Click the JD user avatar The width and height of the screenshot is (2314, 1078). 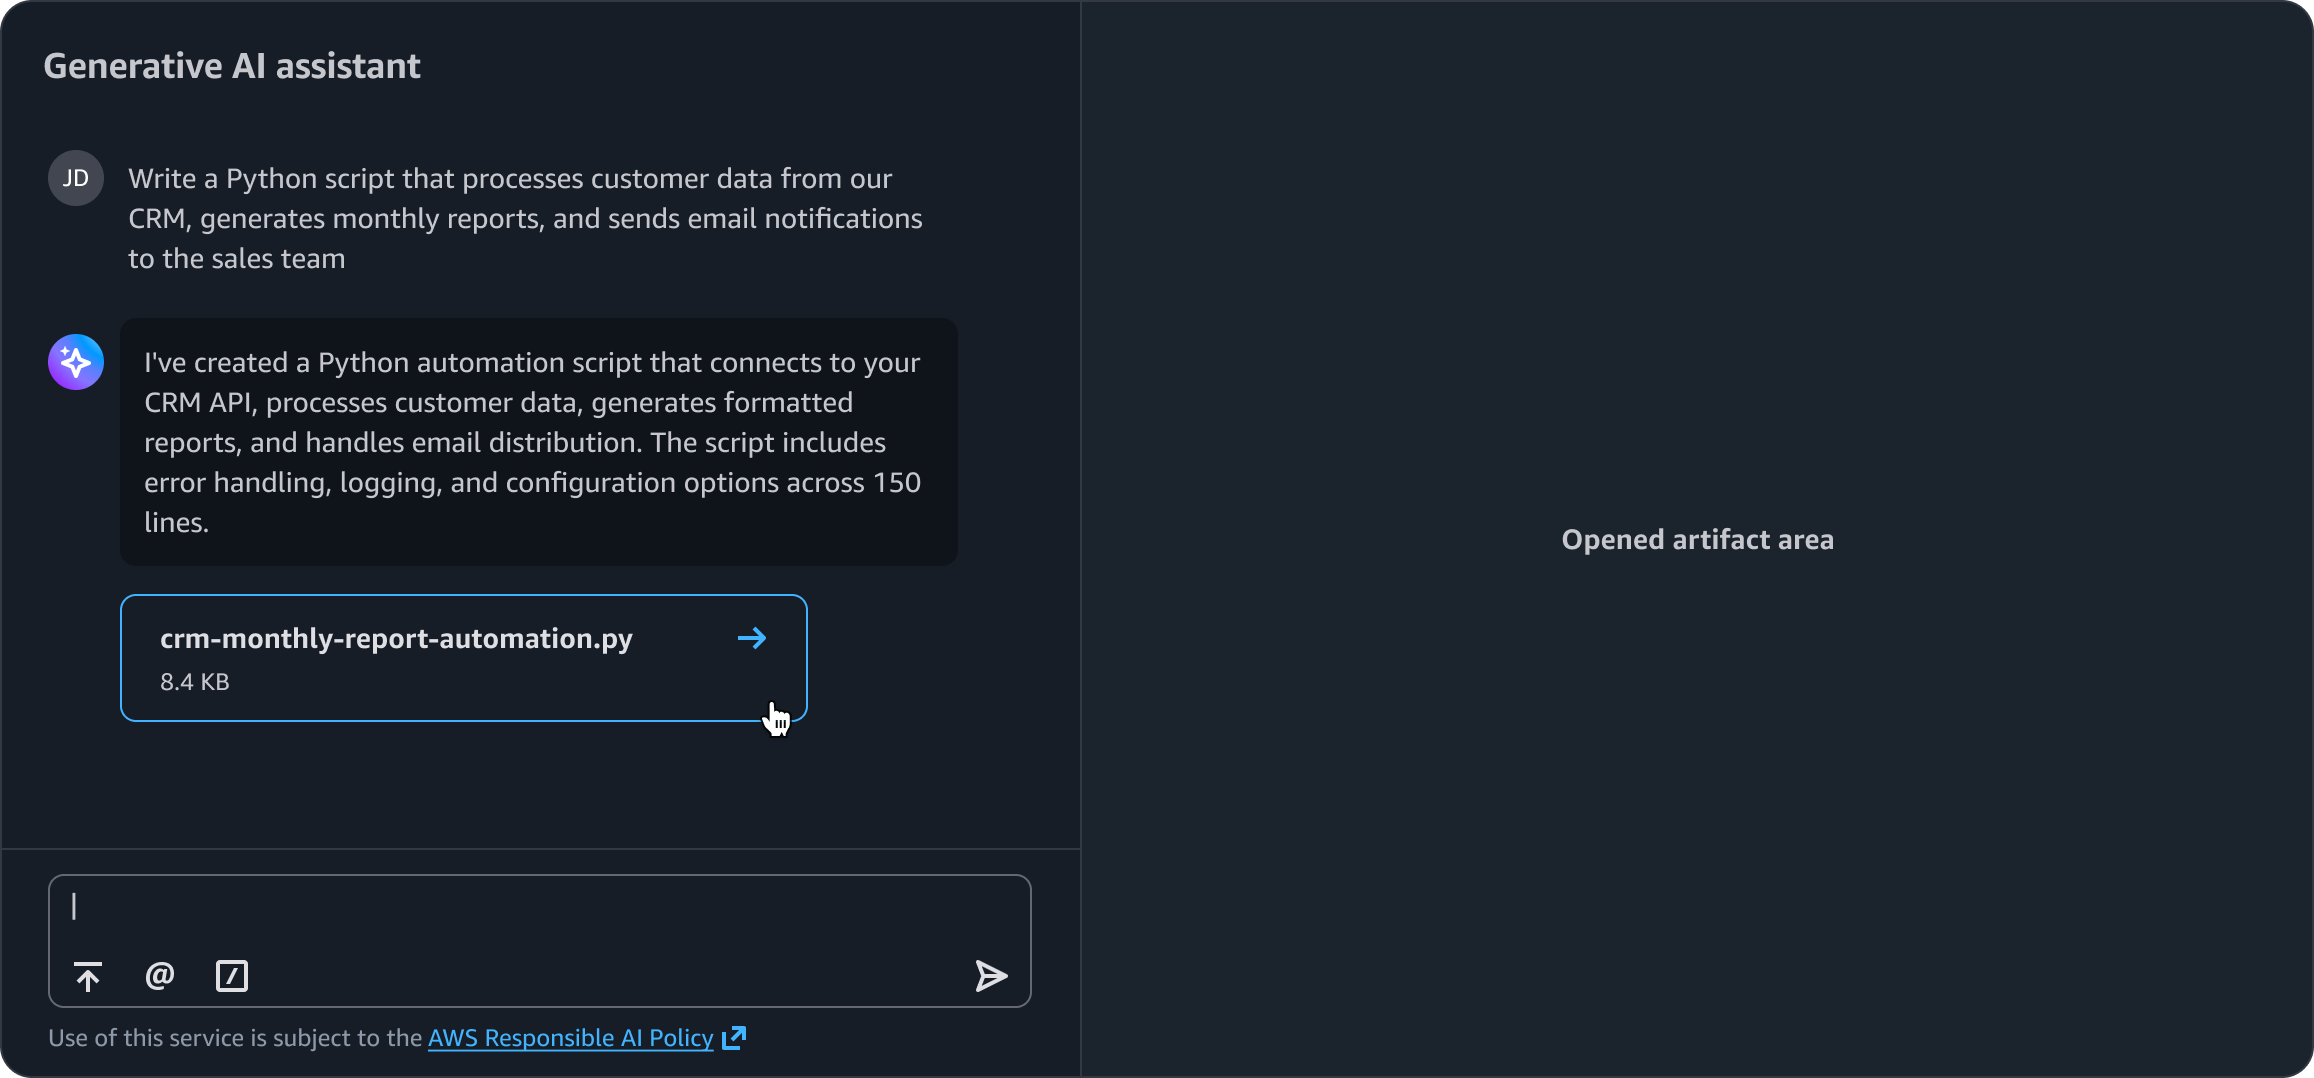76,178
